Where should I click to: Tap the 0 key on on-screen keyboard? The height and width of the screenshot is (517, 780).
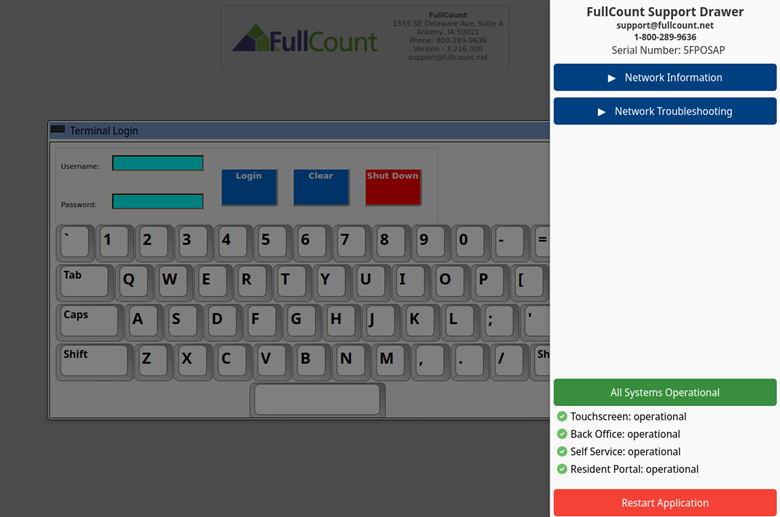pos(471,243)
